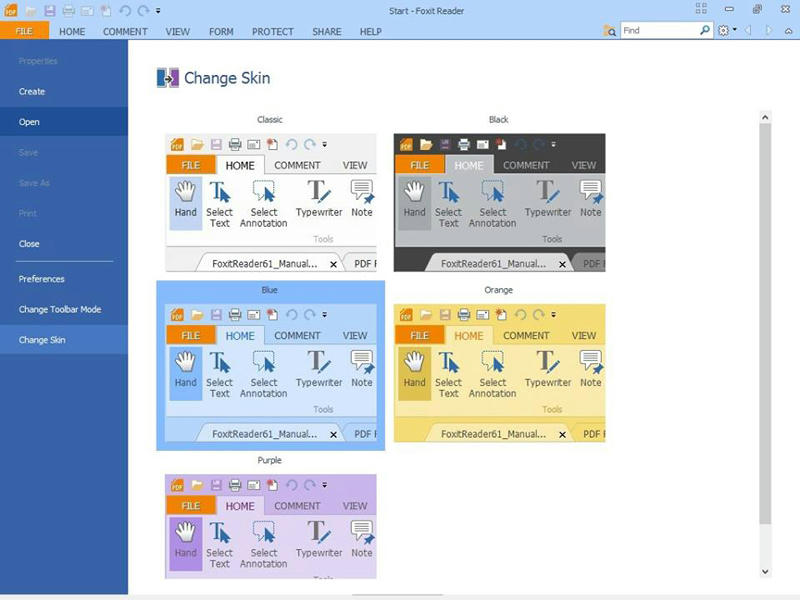The height and width of the screenshot is (600, 800).
Task: Click the Email envelope icon in quick access toolbar
Action: coord(87,11)
